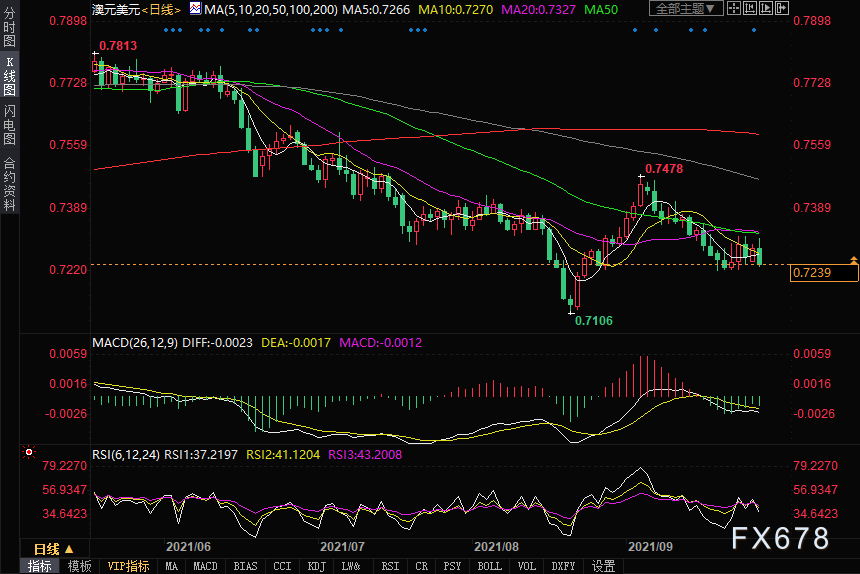Screen dimensions: 860x574
Task: Open the 合约资料 side tab
Action: click(x=9, y=183)
